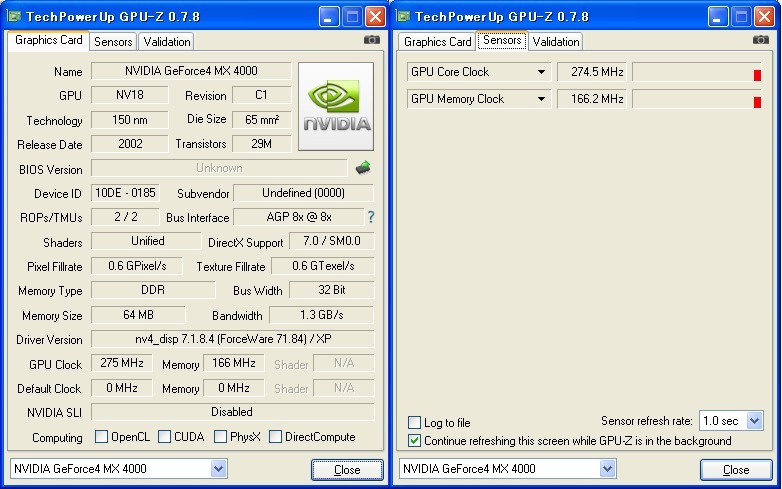The height and width of the screenshot is (489, 782).
Task: Click GPU Memory Clock graph bar
Action: pyautogui.click(x=697, y=99)
